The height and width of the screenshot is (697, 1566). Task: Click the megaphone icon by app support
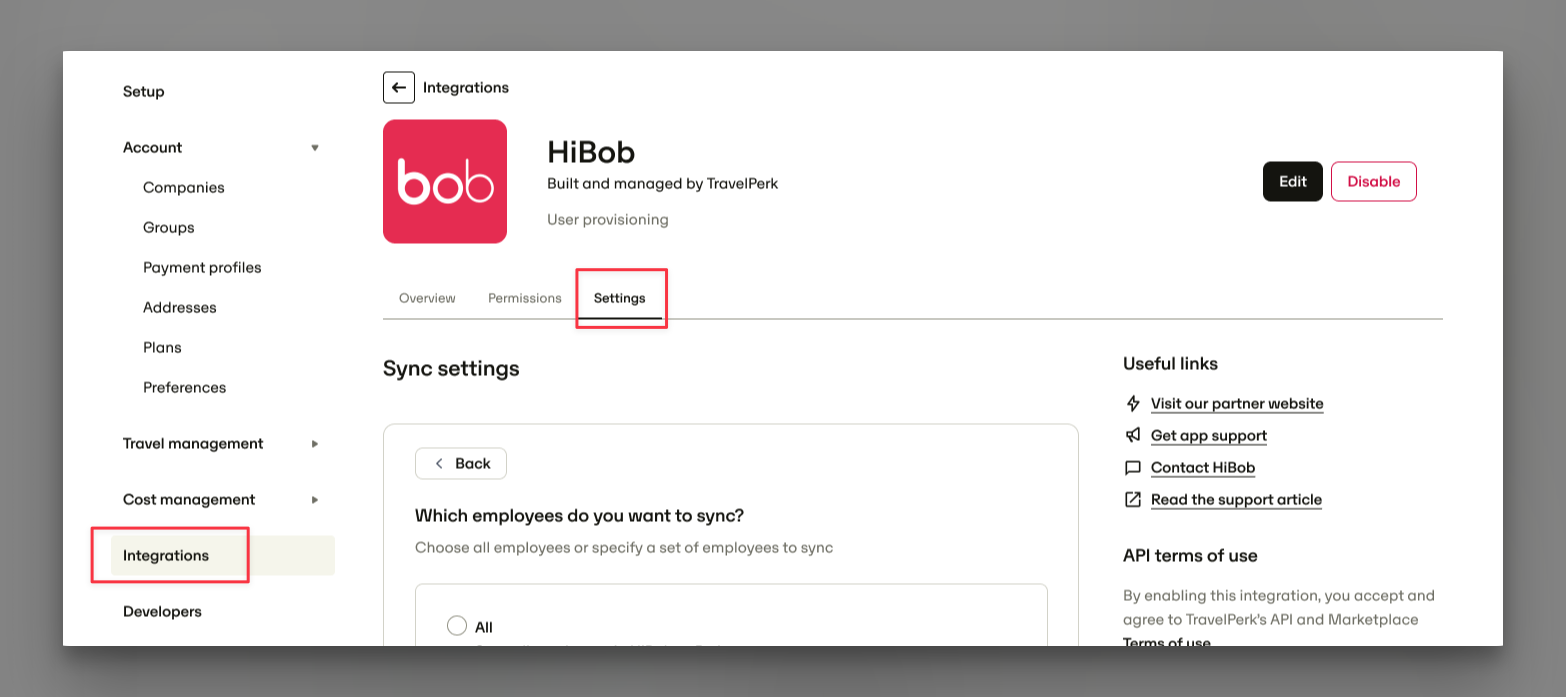[x=1133, y=436]
